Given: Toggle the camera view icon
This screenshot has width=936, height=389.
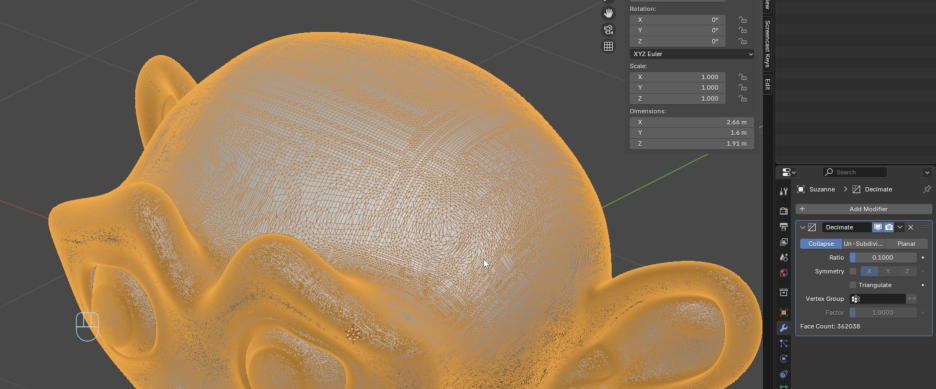Looking at the screenshot, I should (608, 30).
